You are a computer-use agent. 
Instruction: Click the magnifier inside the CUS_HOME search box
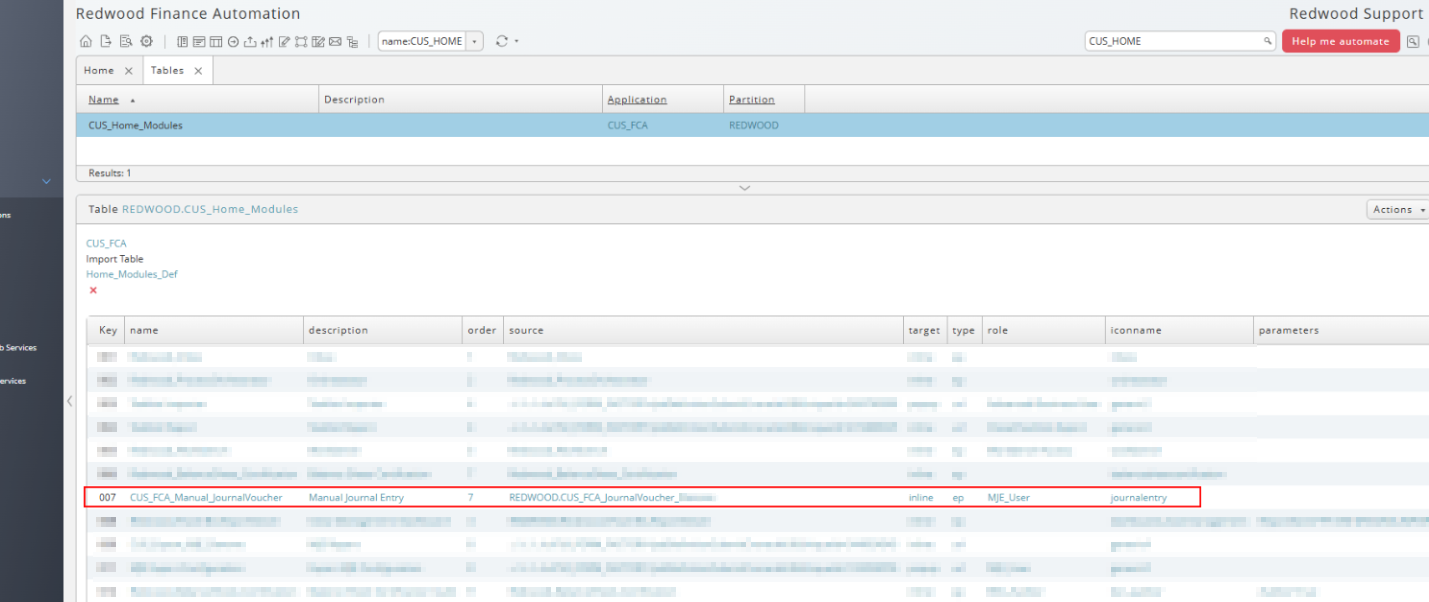(x=1268, y=41)
